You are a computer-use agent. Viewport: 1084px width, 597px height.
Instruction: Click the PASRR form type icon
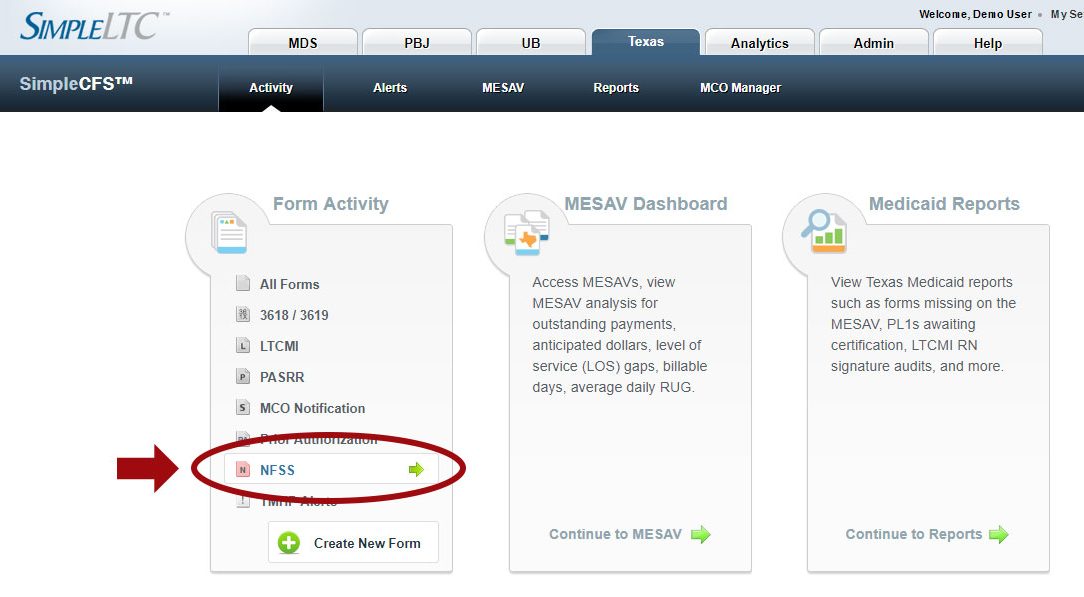(242, 377)
